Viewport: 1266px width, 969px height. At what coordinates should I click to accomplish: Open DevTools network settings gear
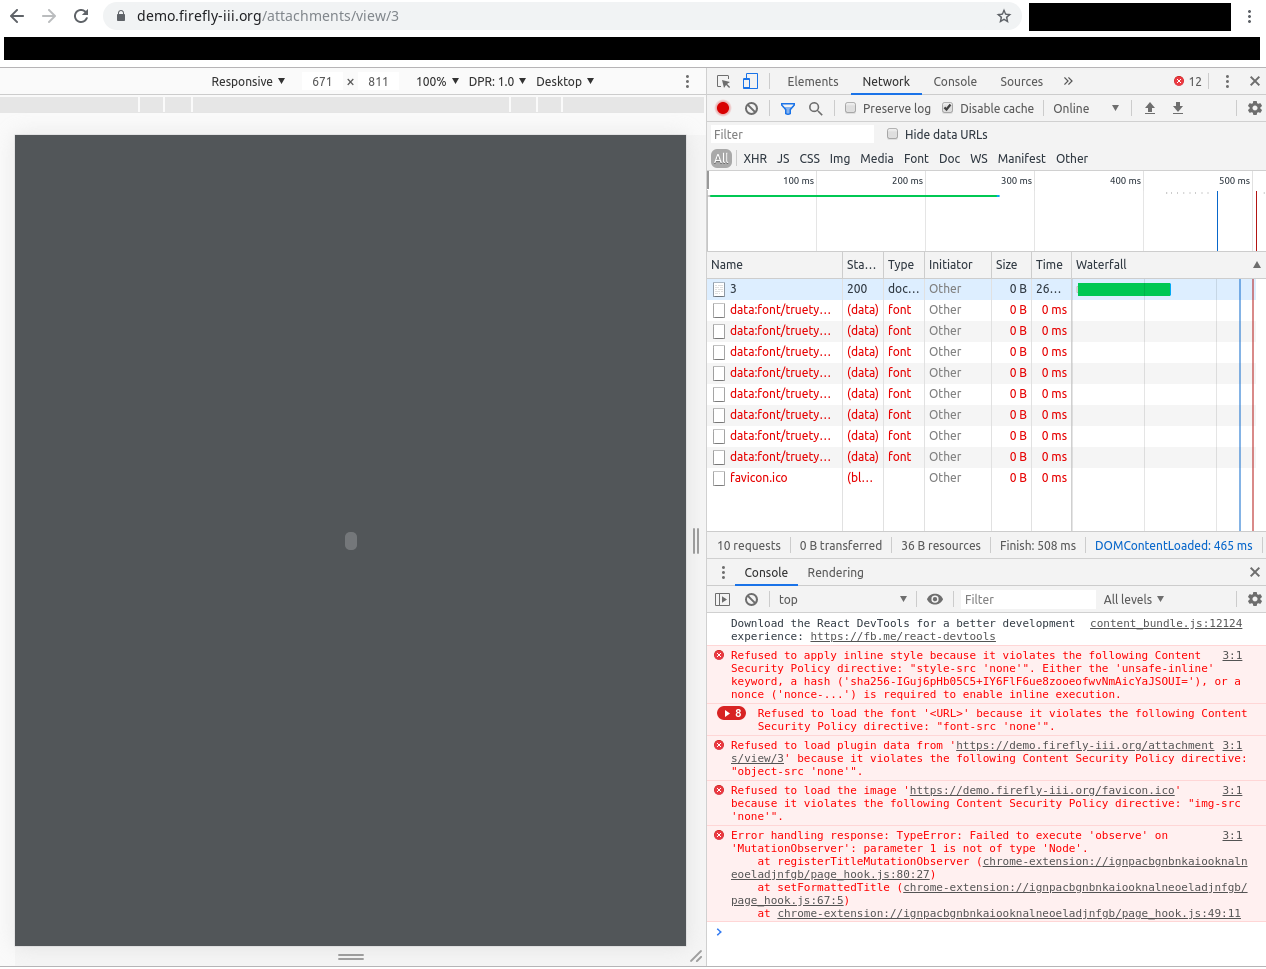[1254, 108]
